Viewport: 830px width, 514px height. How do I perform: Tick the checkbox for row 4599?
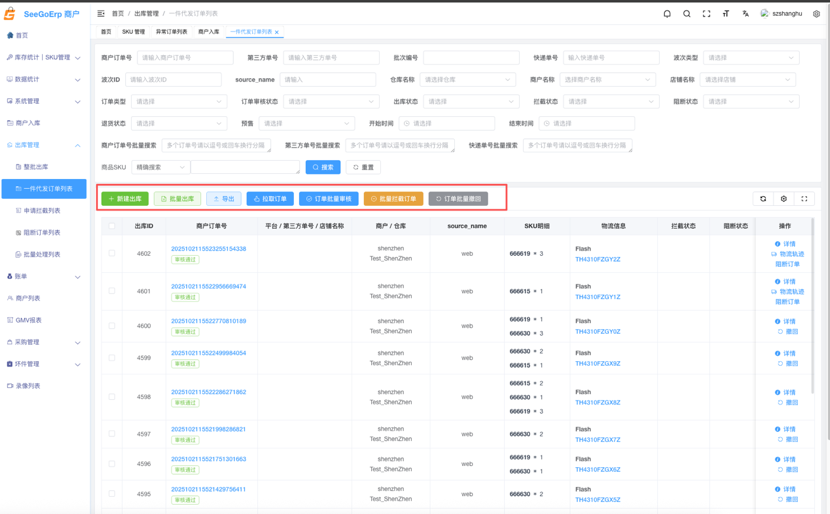pos(112,358)
